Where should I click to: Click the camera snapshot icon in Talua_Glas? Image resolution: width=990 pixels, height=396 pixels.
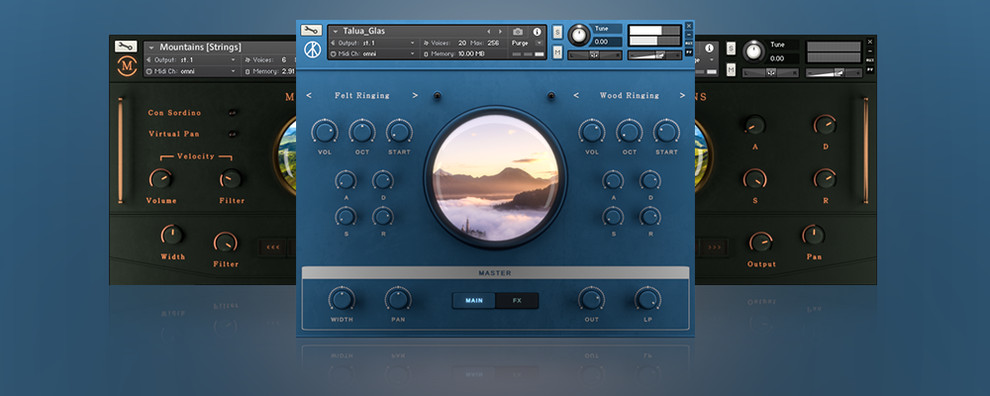coord(518,32)
